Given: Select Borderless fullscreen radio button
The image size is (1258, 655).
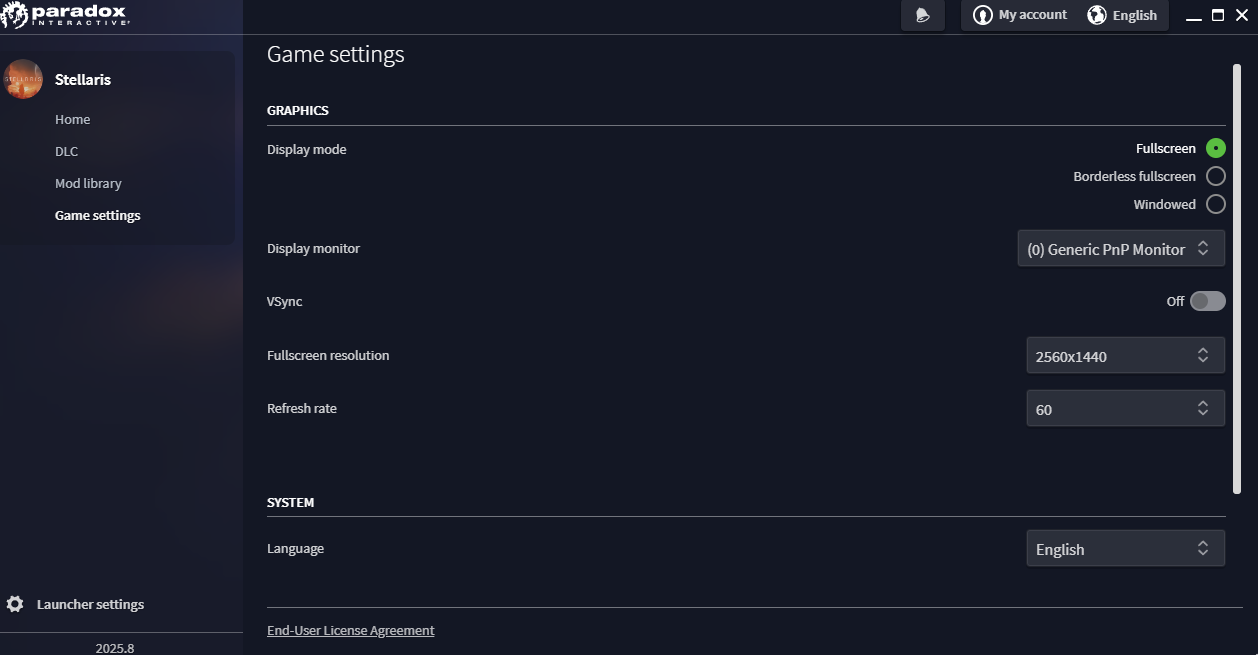Looking at the screenshot, I should (x=1215, y=176).
